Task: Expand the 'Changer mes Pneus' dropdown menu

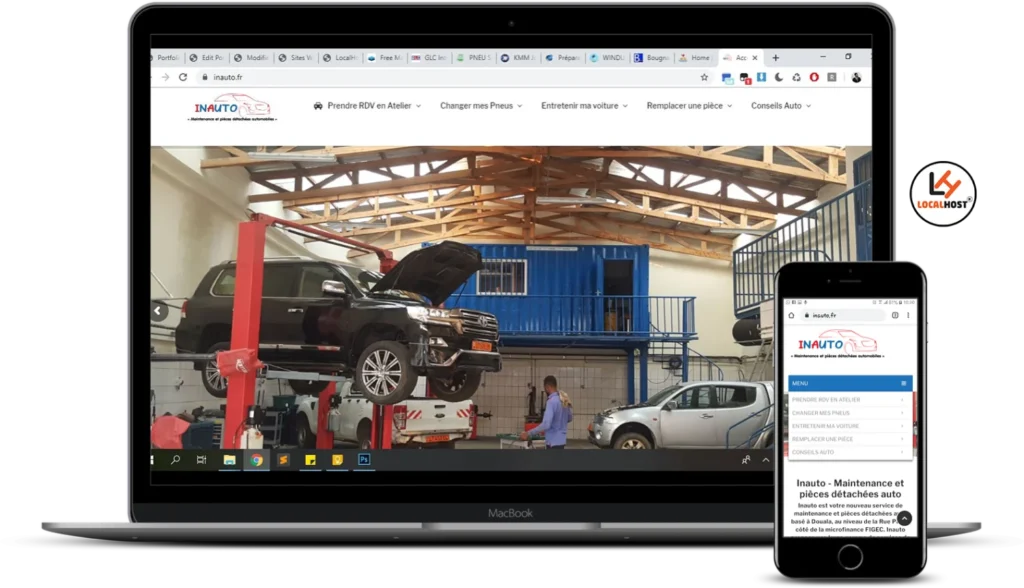Action: pyautogui.click(x=481, y=106)
